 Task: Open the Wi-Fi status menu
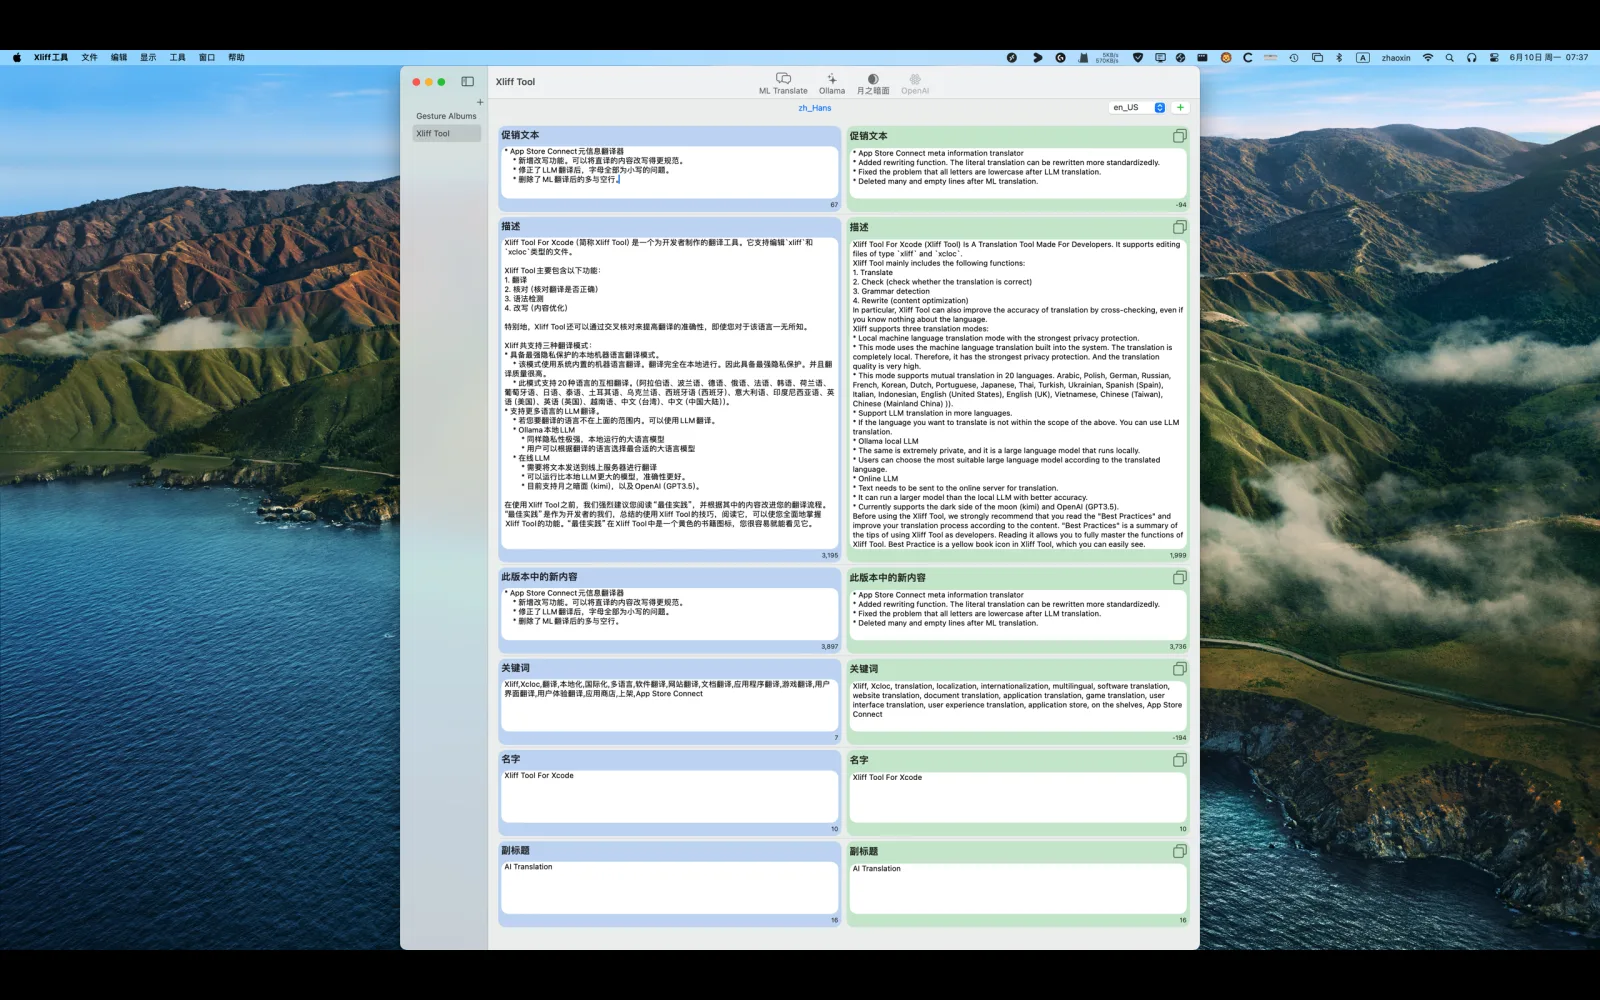point(1428,58)
